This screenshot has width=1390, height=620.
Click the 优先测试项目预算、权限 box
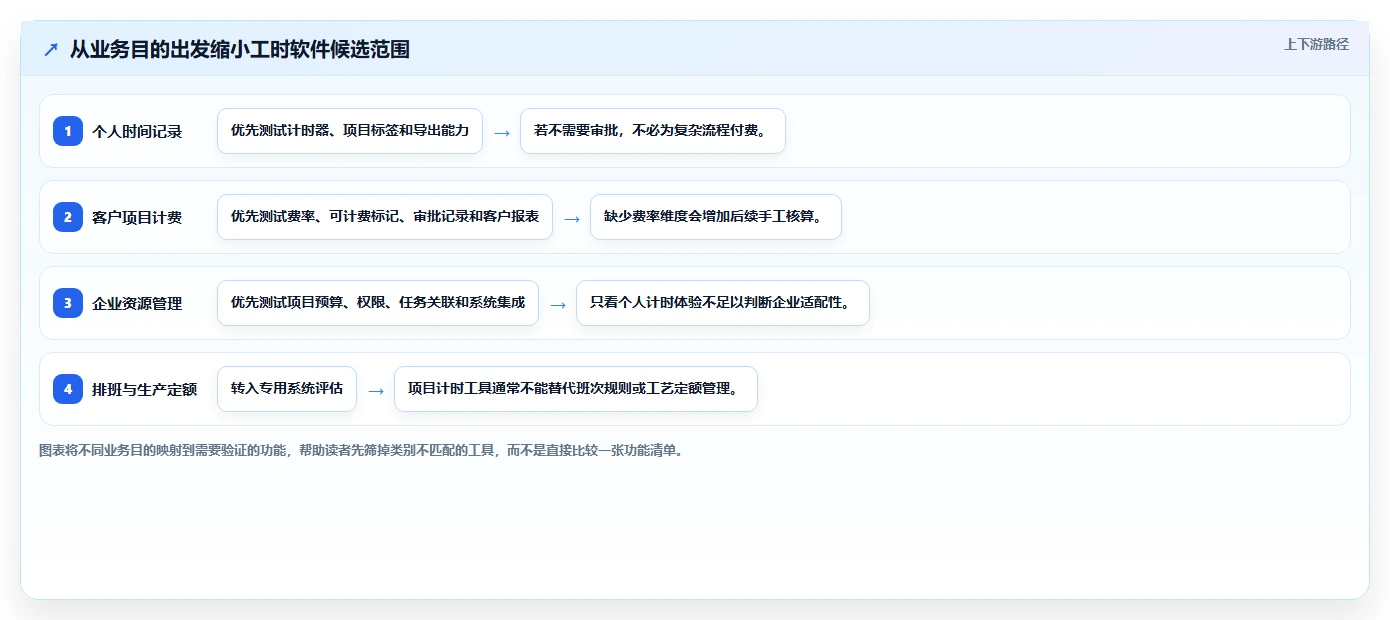pyautogui.click(x=378, y=303)
